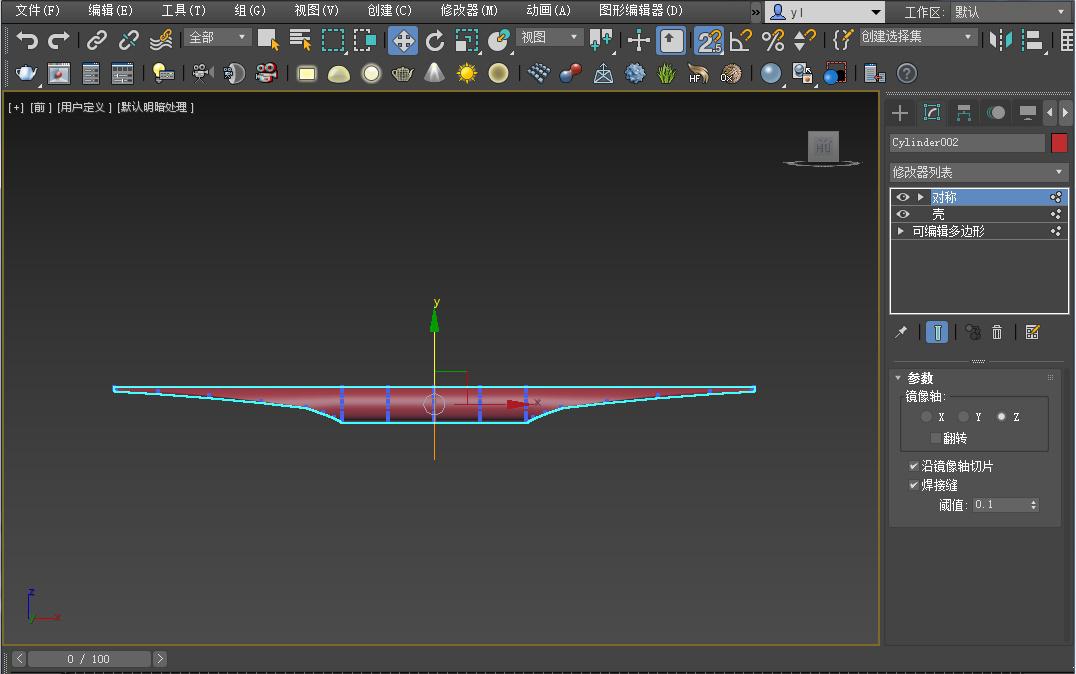Open 工作区 默认 dropdown
Viewport: 1076px width, 674px height.
click(1009, 12)
